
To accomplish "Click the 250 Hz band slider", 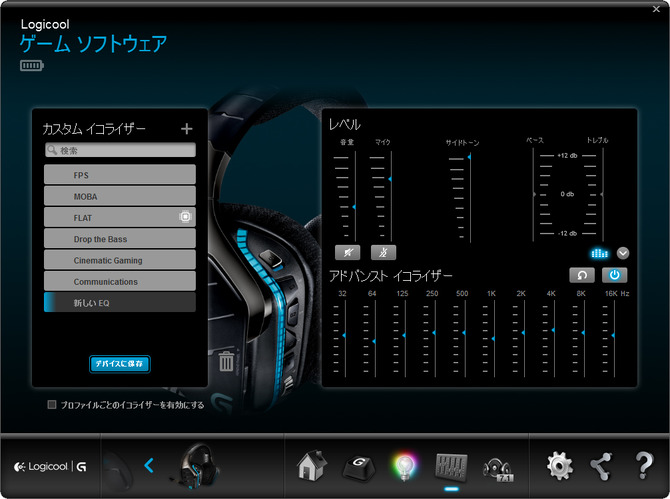I will [x=434, y=332].
